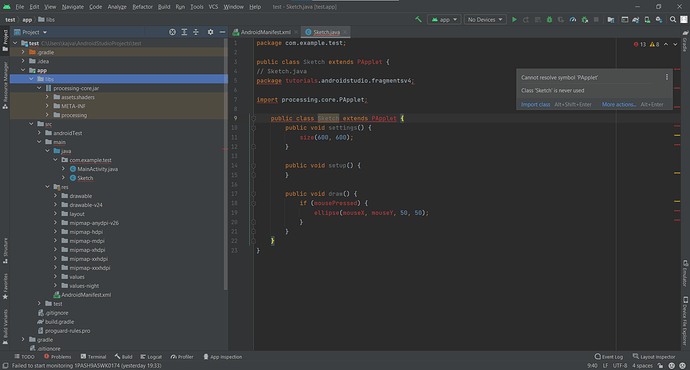Hide the Project panel with minus icon
This screenshot has height=370, width=690.
point(222,32)
